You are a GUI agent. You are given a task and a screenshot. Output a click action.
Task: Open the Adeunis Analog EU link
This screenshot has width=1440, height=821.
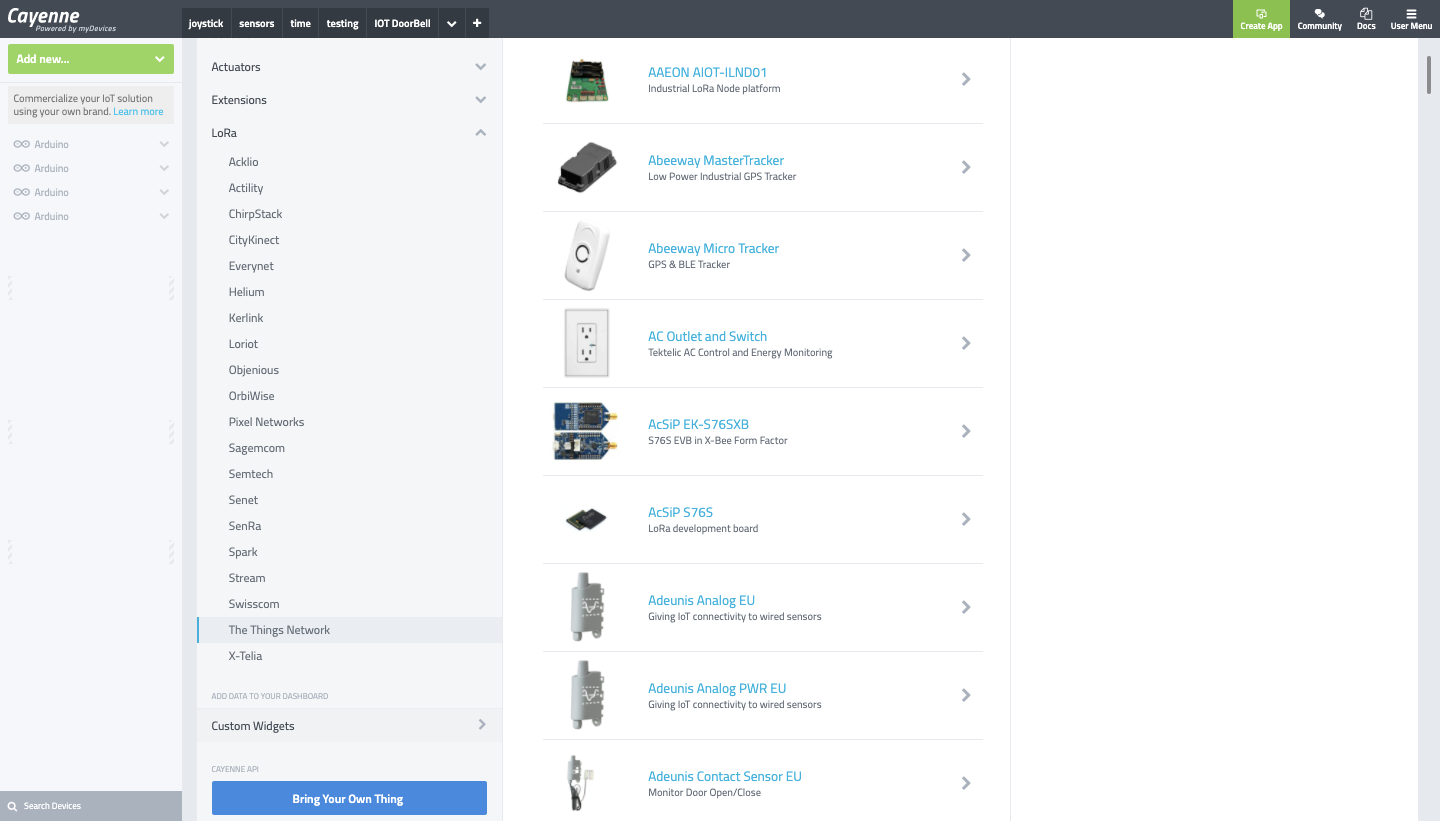[701, 600]
